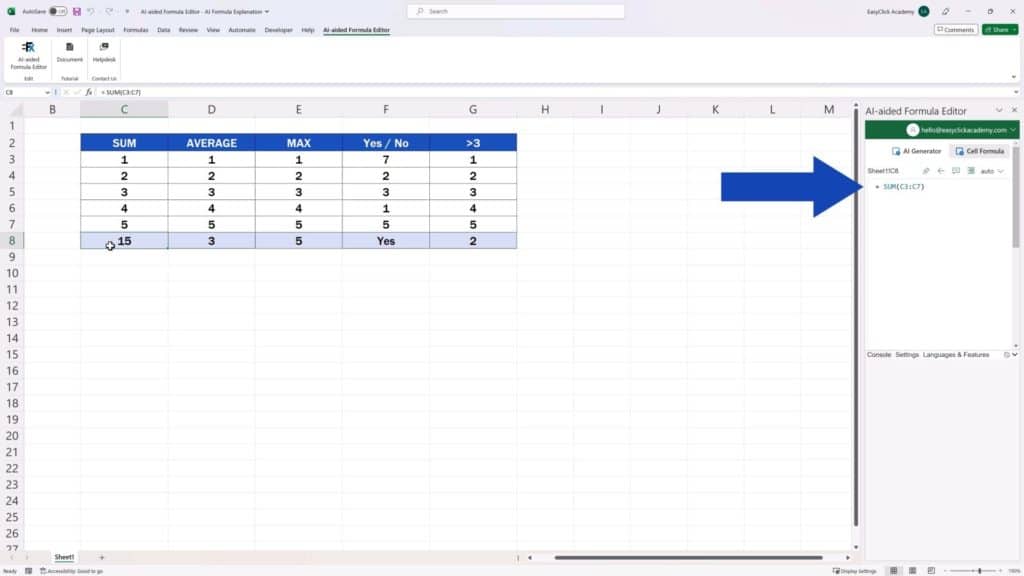Click the comment bubble icon in formula editor
Image resolution: width=1024 pixels, height=576 pixels.
[956, 170]
